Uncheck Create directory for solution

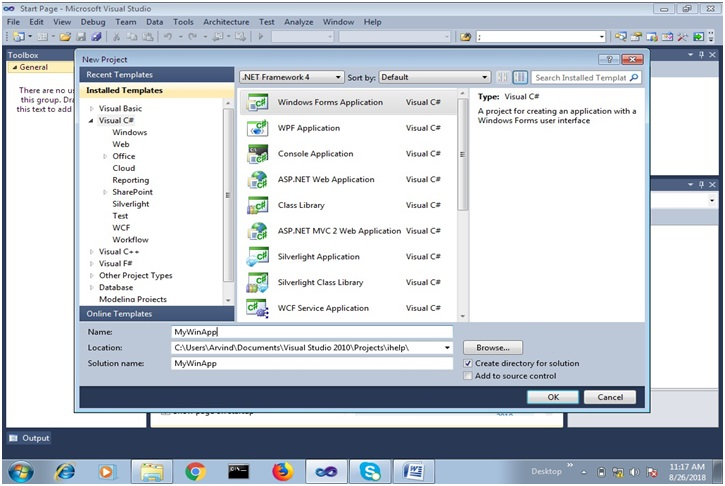(468, 363)
